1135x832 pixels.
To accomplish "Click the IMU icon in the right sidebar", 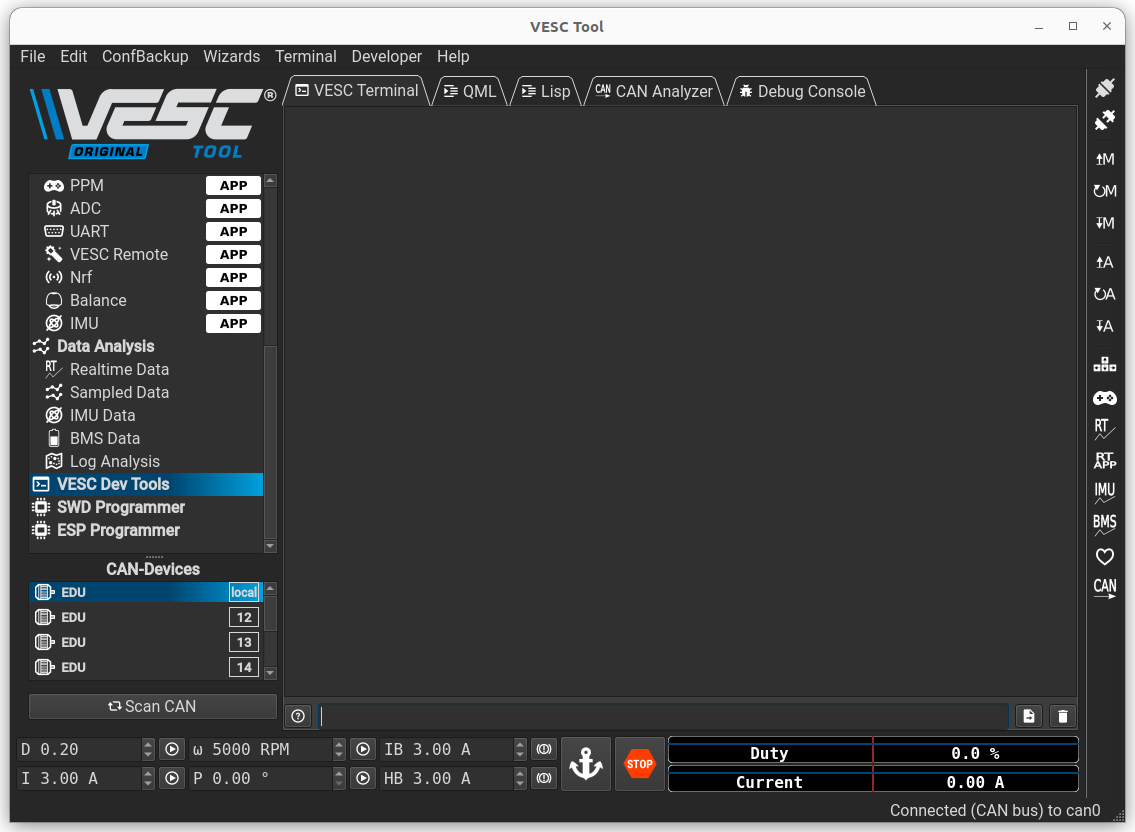I will (x=1104, y=492).
